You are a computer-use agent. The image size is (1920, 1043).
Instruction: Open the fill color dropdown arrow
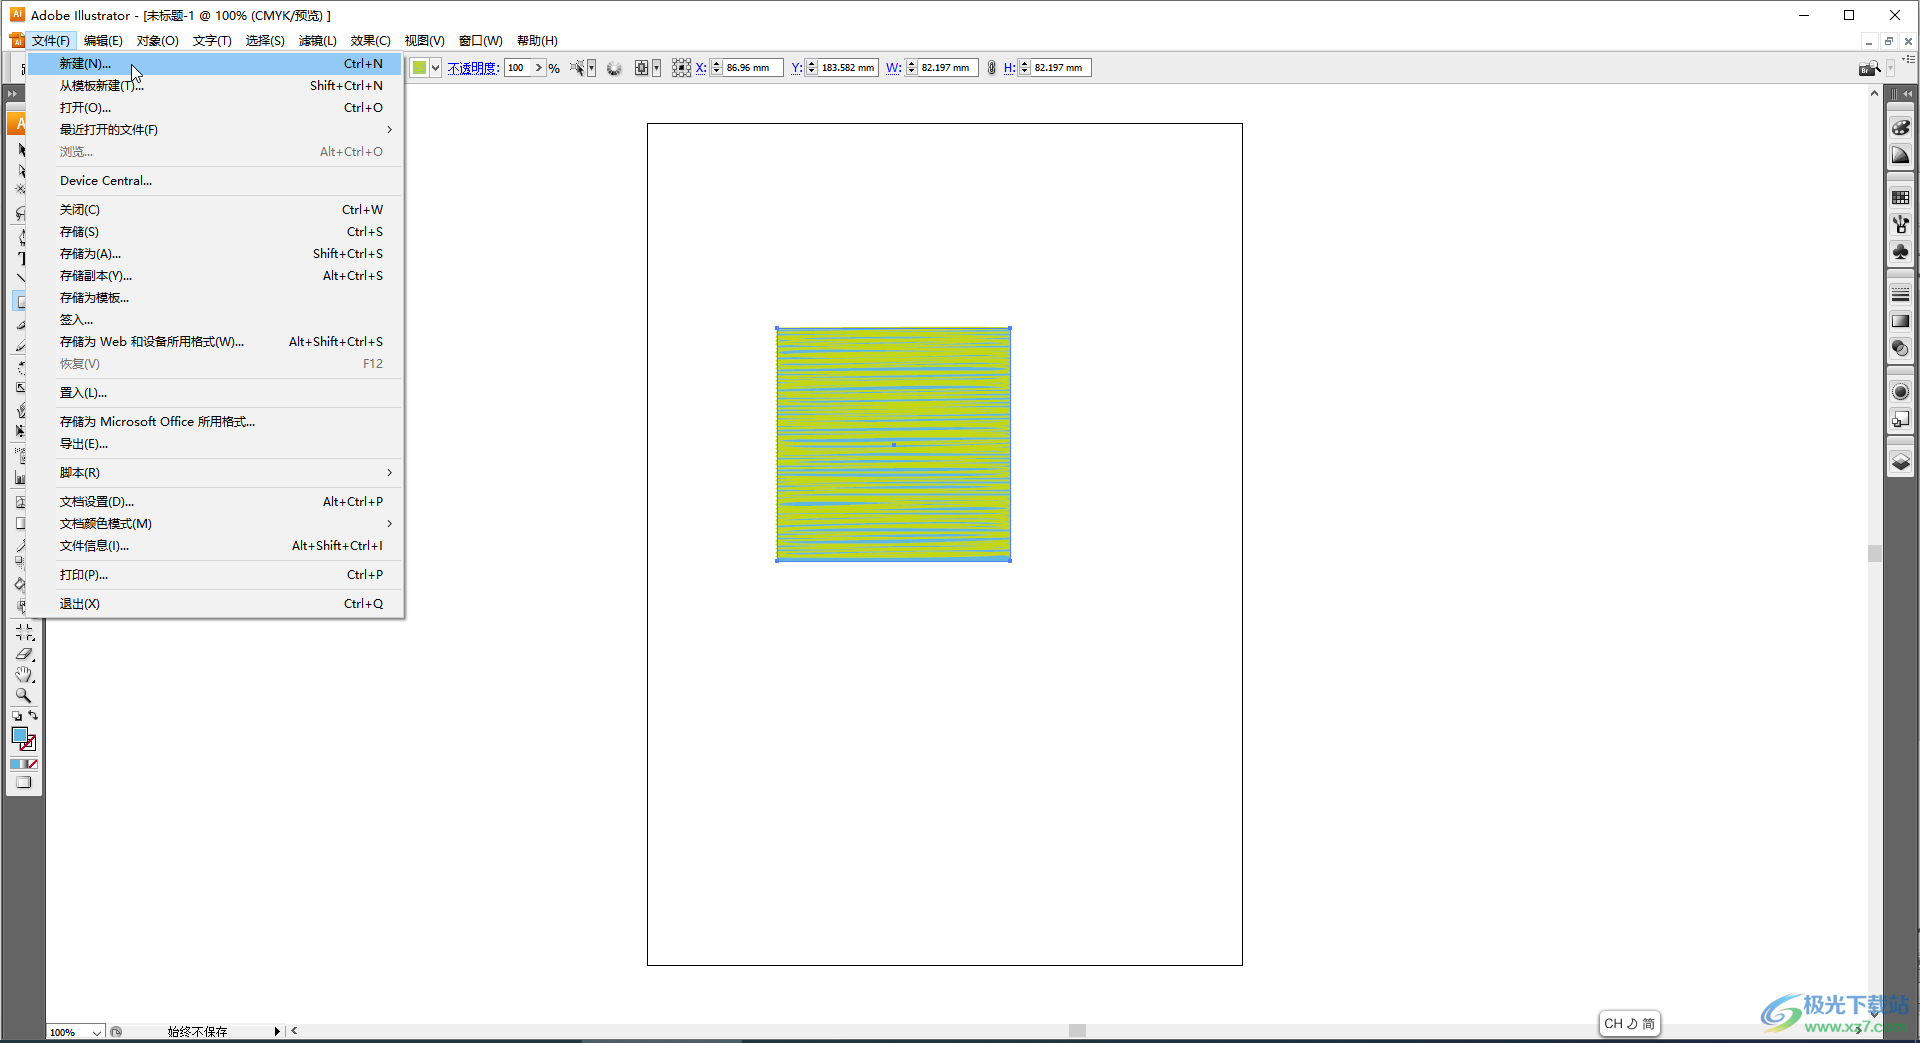436,68
